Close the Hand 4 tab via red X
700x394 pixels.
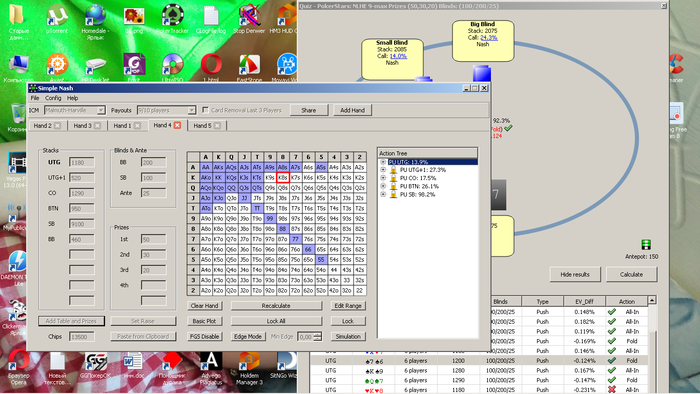(x=177, y=125)
